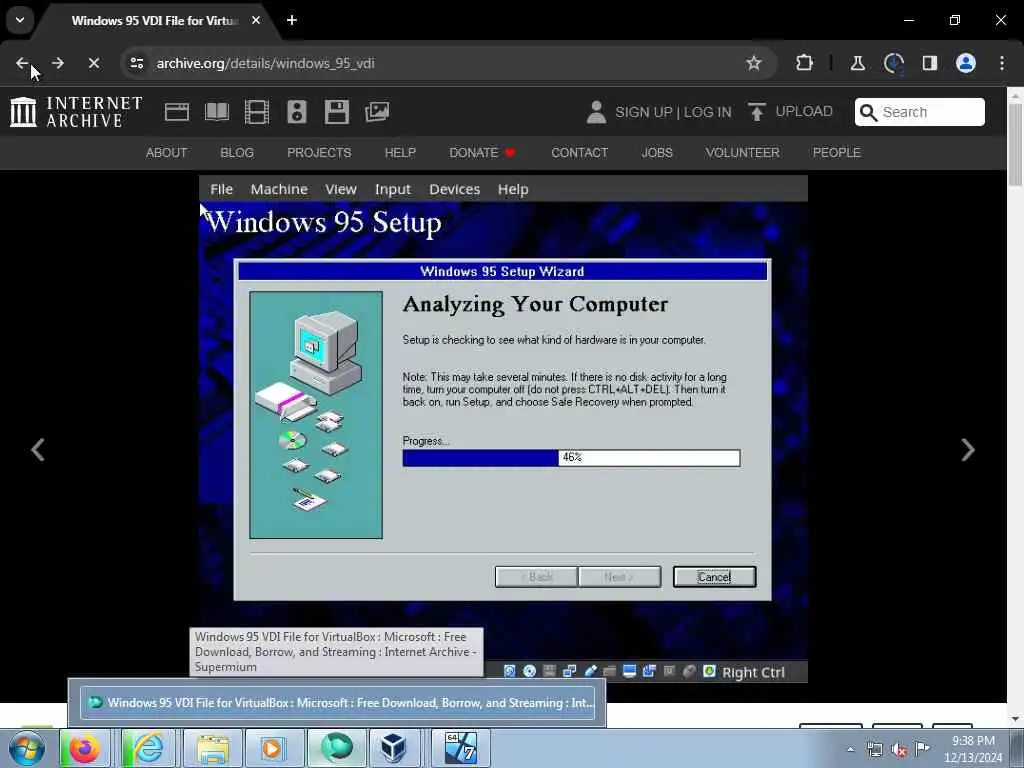
Task: Click the disabled Next button
Action: click(x=619, y=577)
